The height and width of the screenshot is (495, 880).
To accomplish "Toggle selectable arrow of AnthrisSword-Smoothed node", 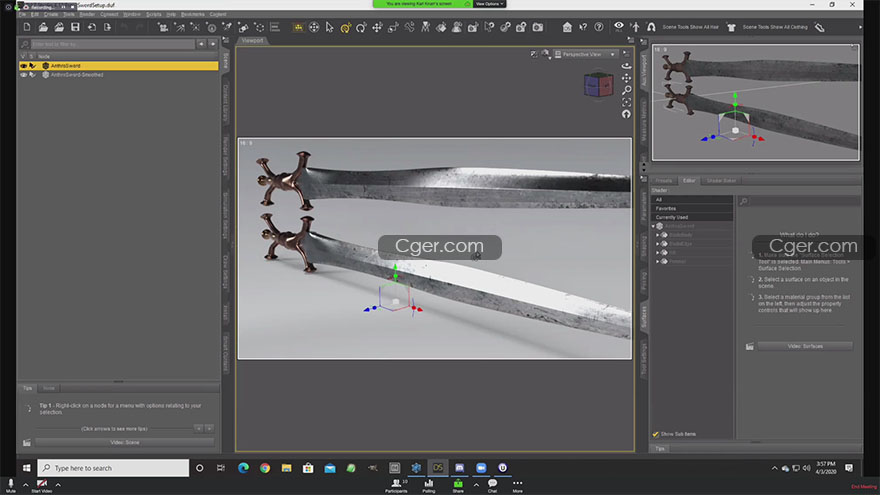I will (x=33, y=75).
